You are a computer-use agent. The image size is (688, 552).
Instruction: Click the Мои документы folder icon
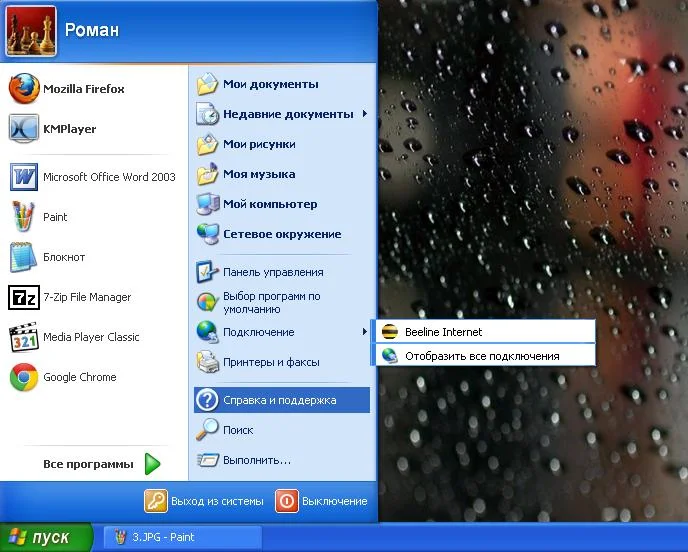207,84
